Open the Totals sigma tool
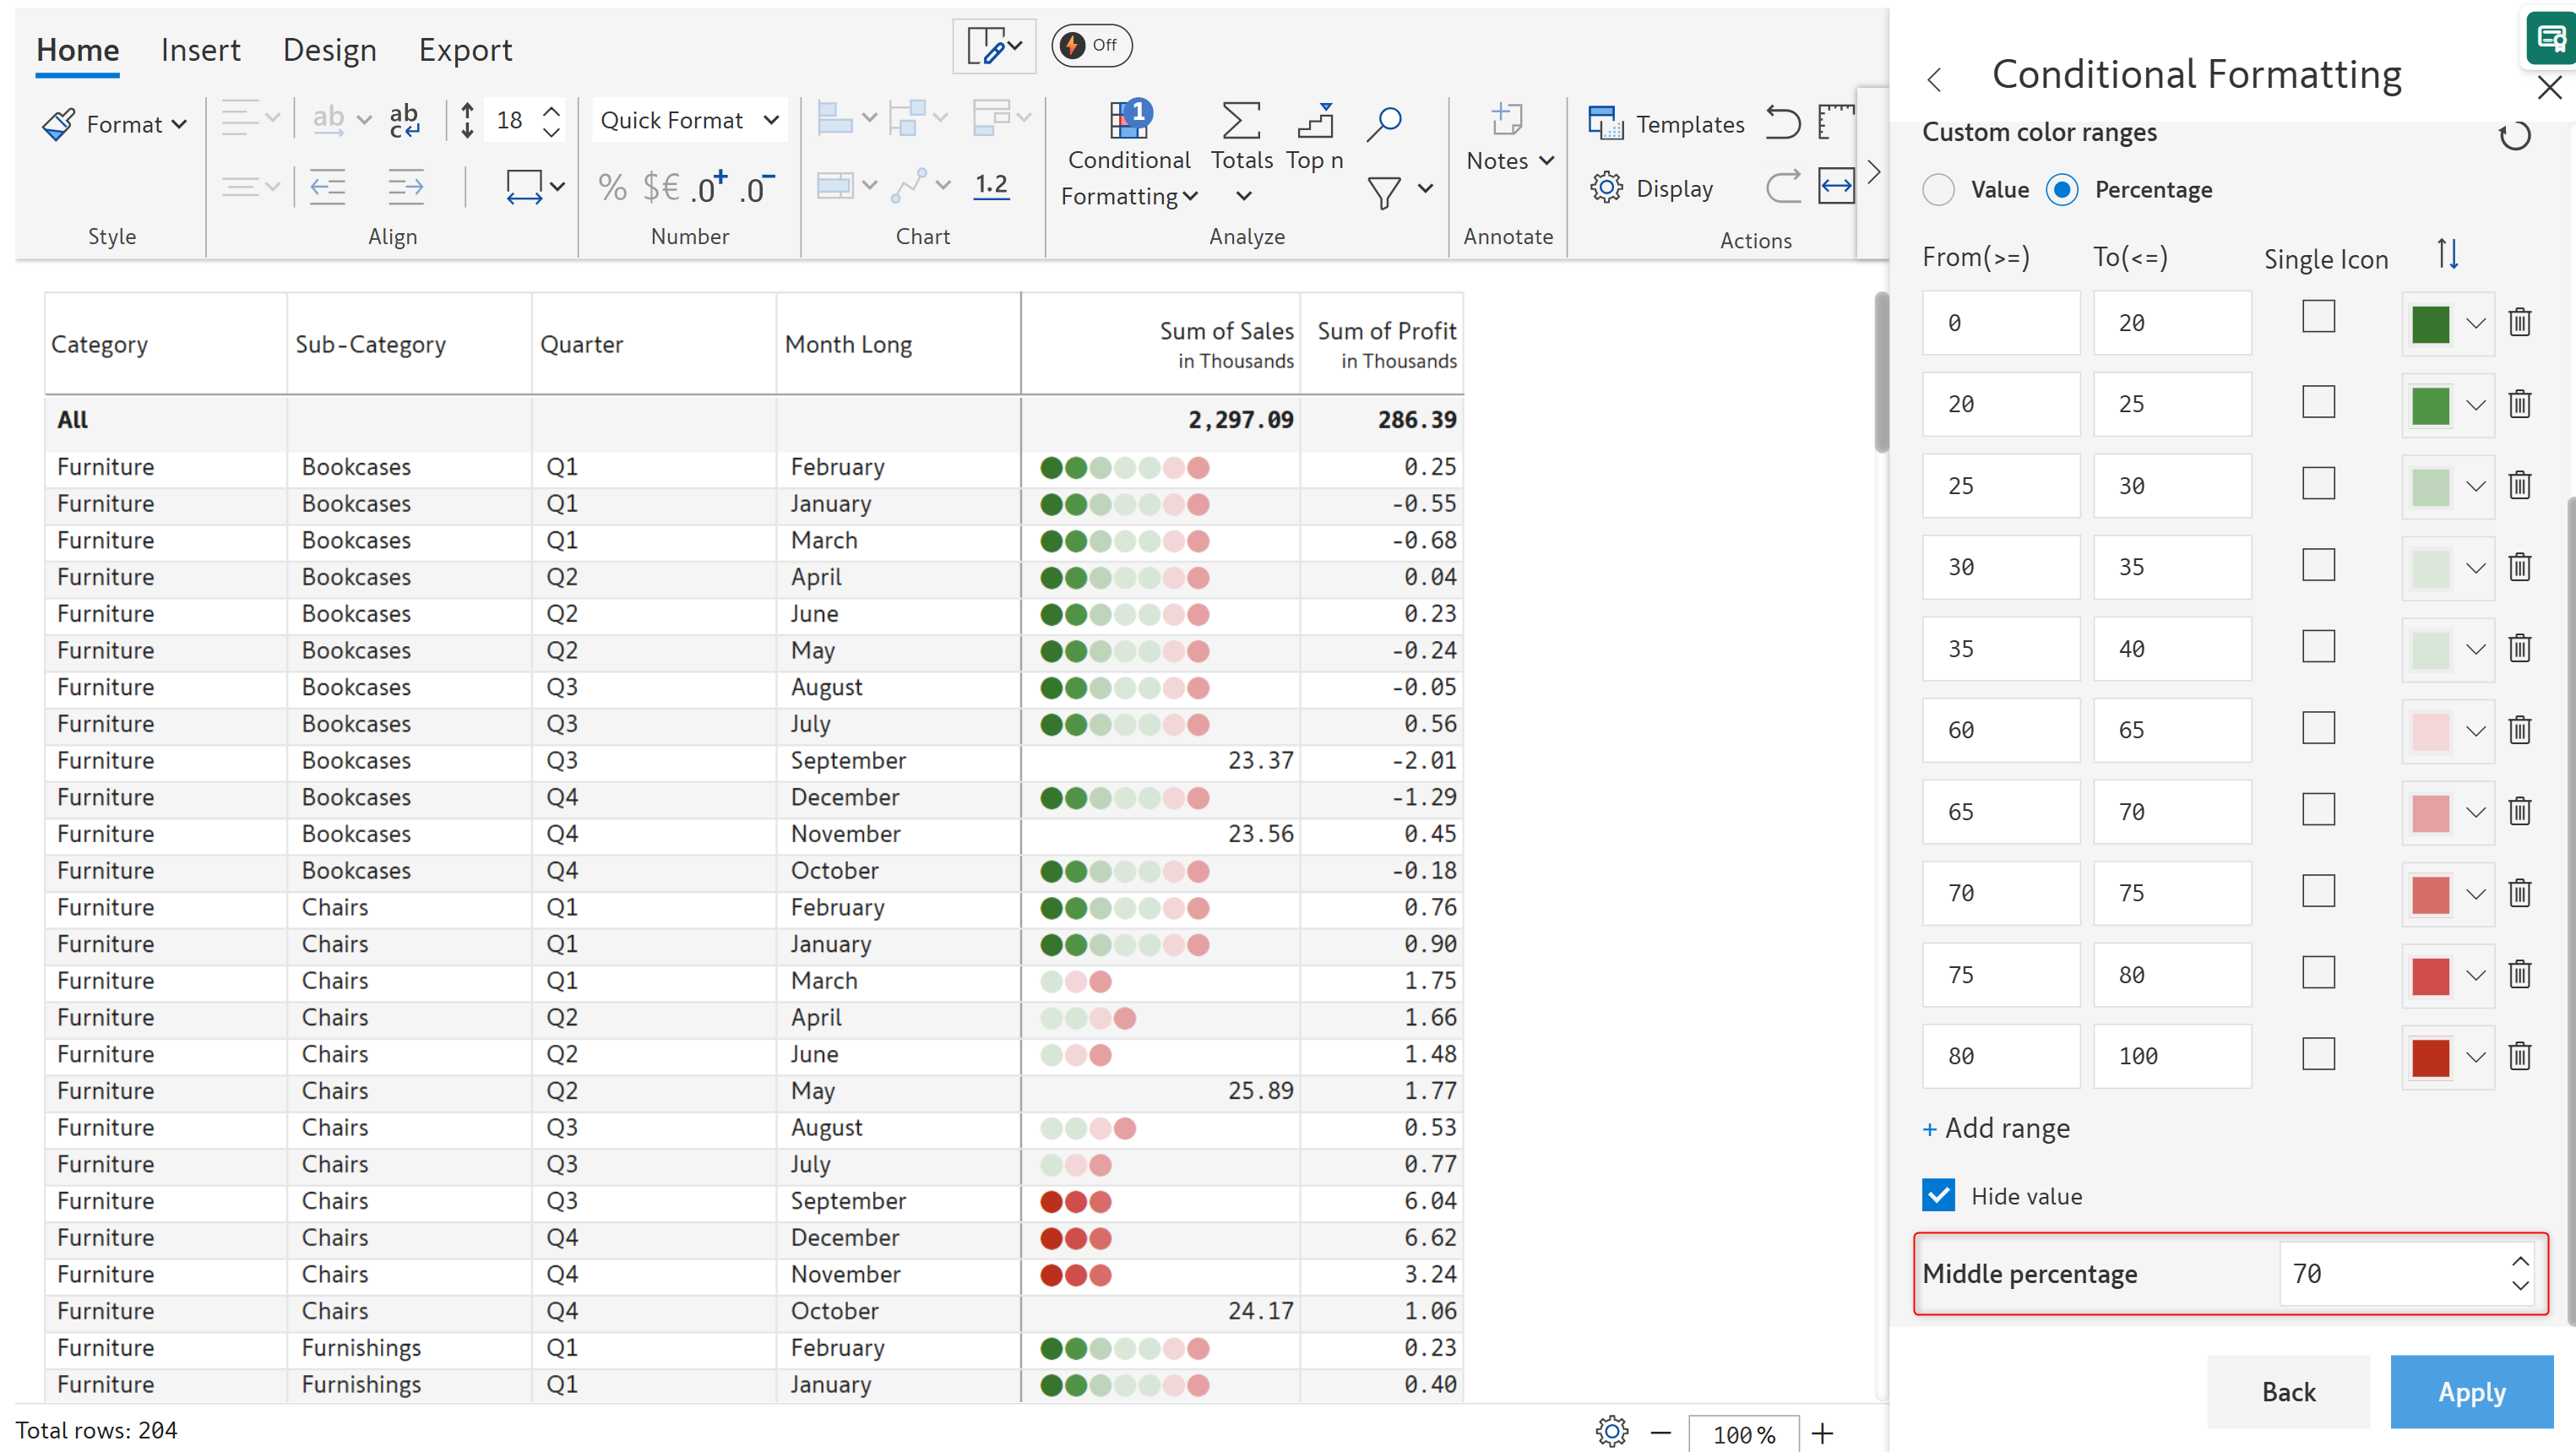The image size is (2576, 1452). (x=1240, y=122)
